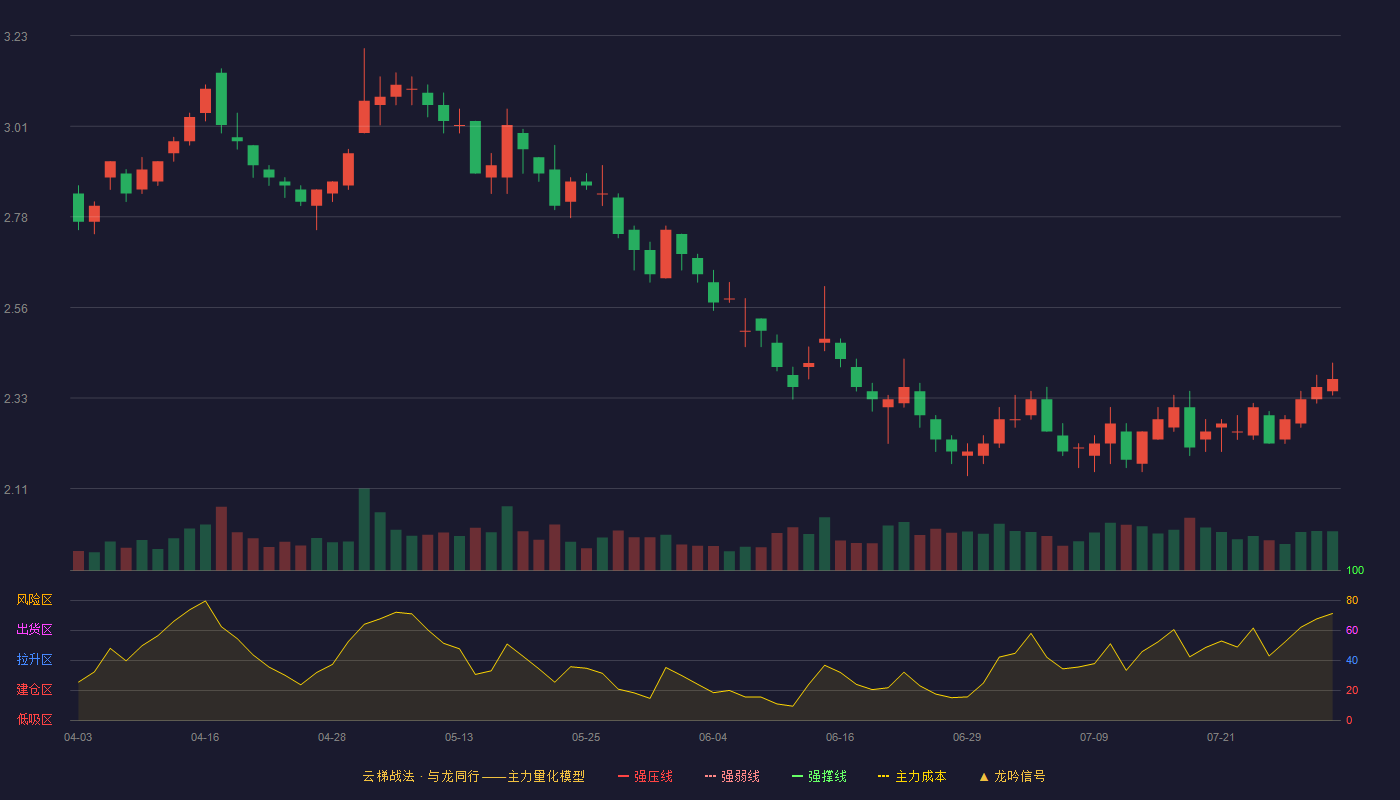
Task: Click the 04-16 date label
Action: coord(205,737)
